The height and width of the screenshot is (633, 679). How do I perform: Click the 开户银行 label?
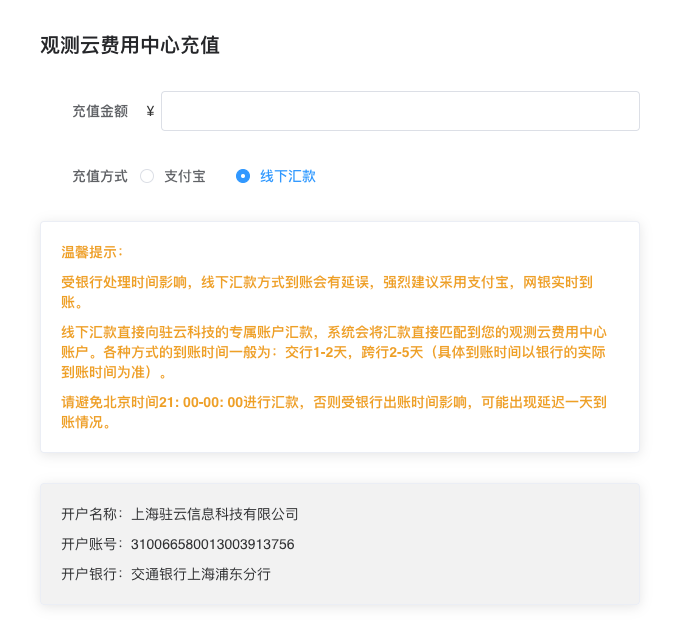click(x=92, y=574)
